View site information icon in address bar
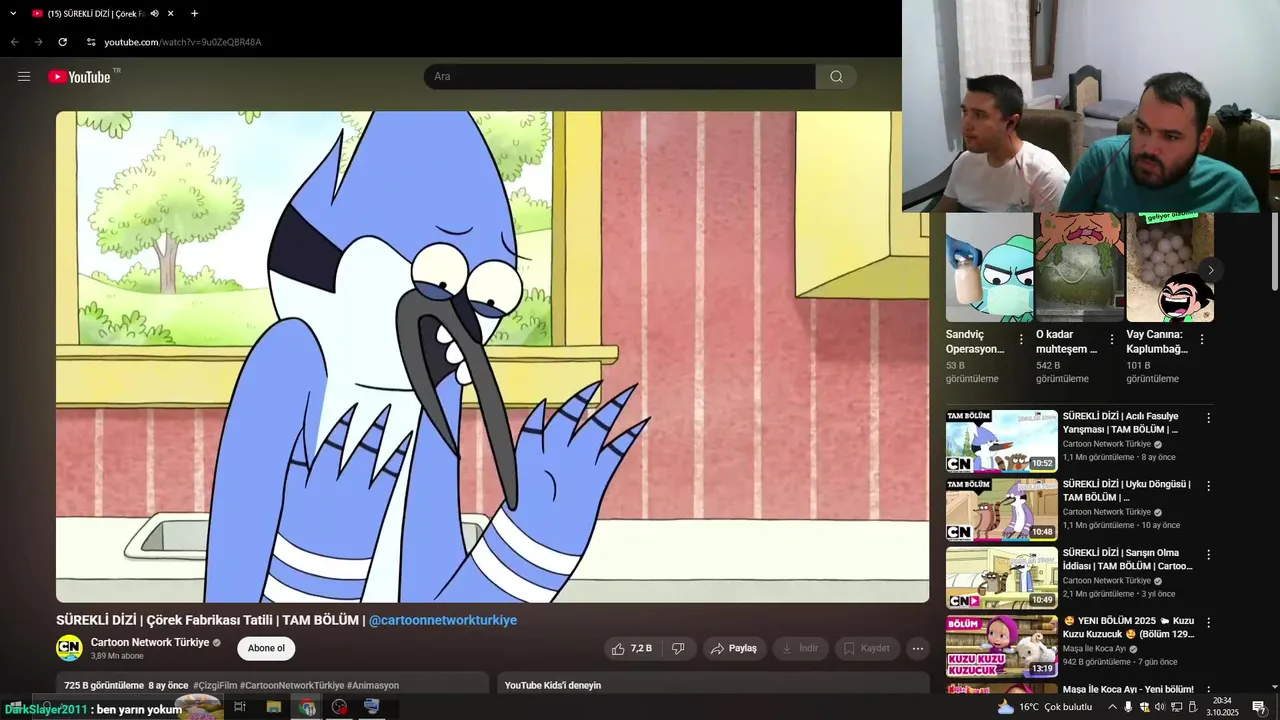This screenshot has width=1280, height=720. [x=91, y=42]
